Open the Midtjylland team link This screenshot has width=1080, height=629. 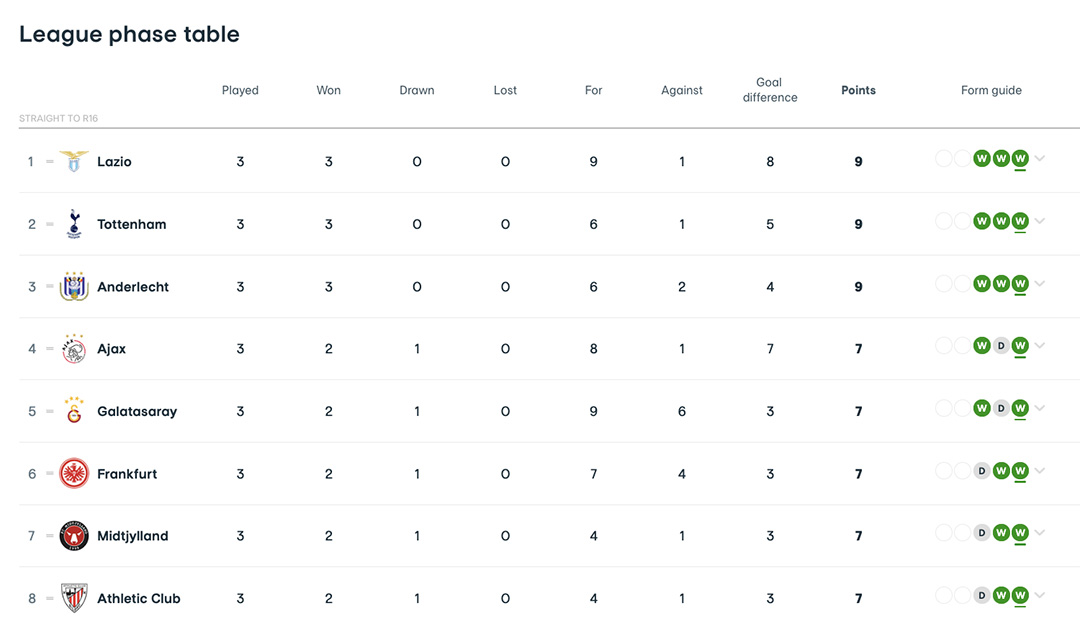[132, 536]
